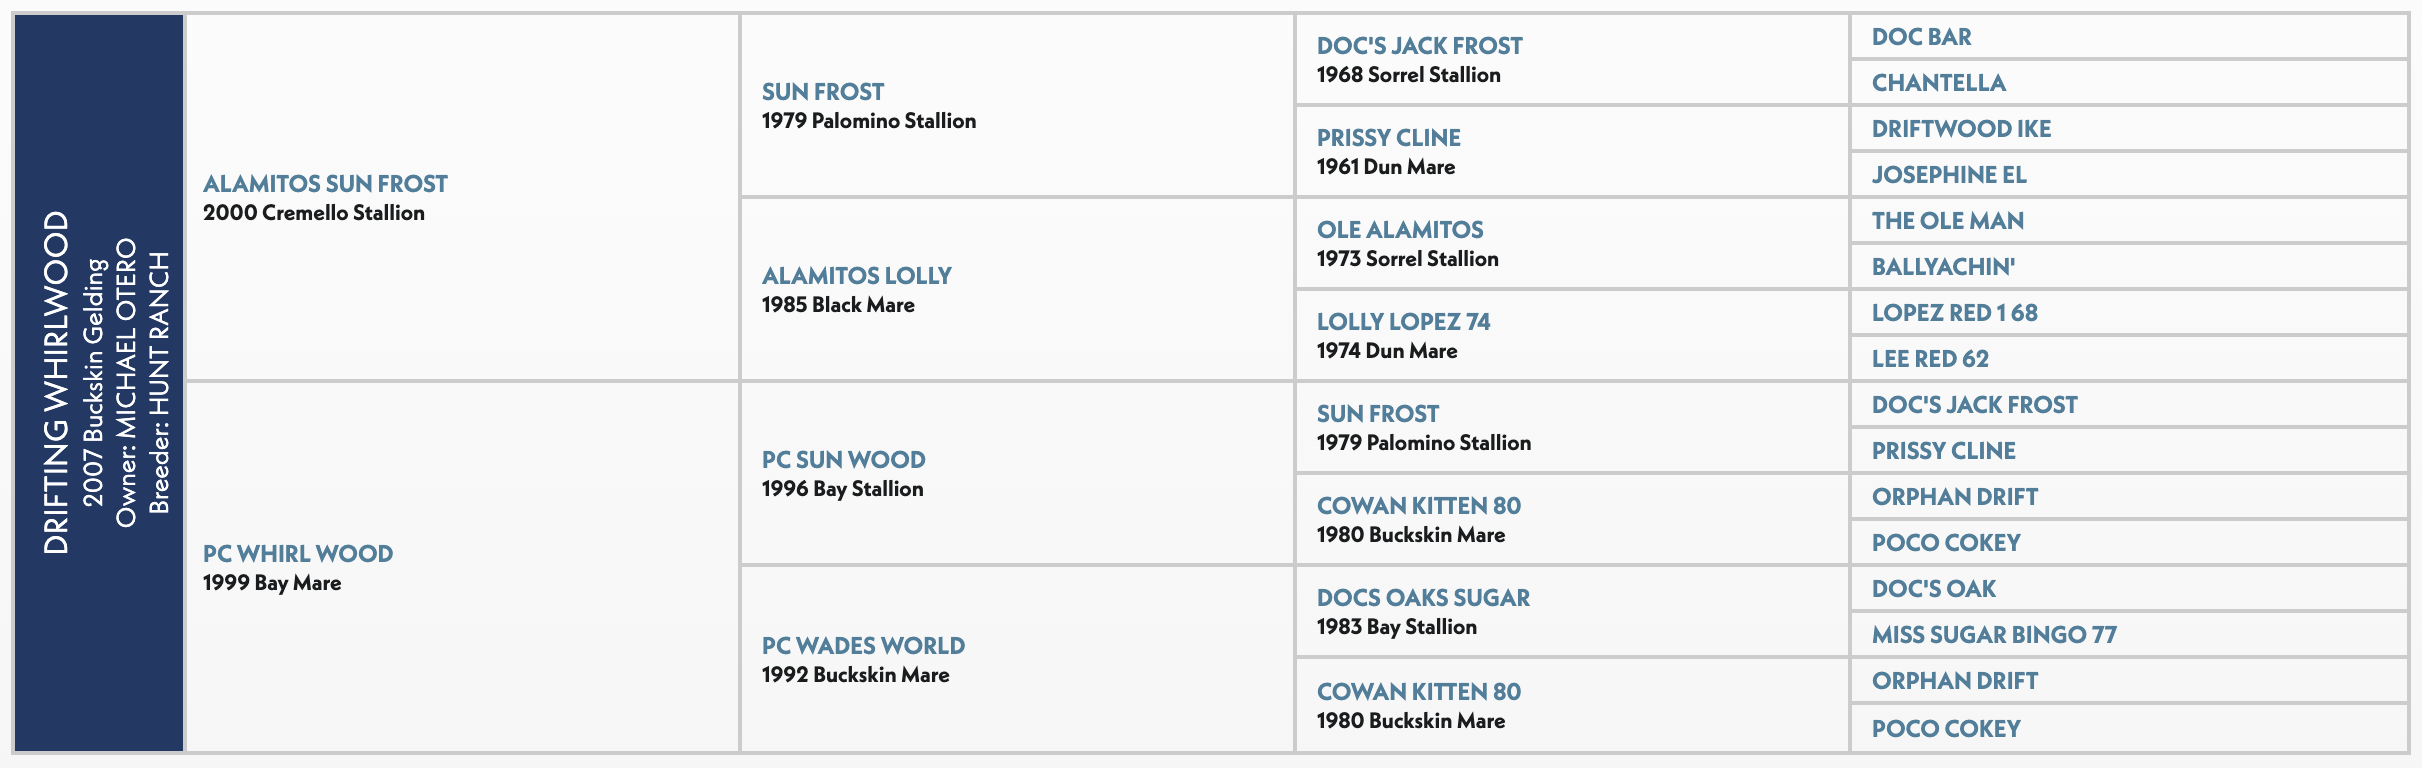This screenshot has height=768, width=2422.
Task: Click THE OLE MAN ancestor entry
Action: click(x=1947, y=221)
